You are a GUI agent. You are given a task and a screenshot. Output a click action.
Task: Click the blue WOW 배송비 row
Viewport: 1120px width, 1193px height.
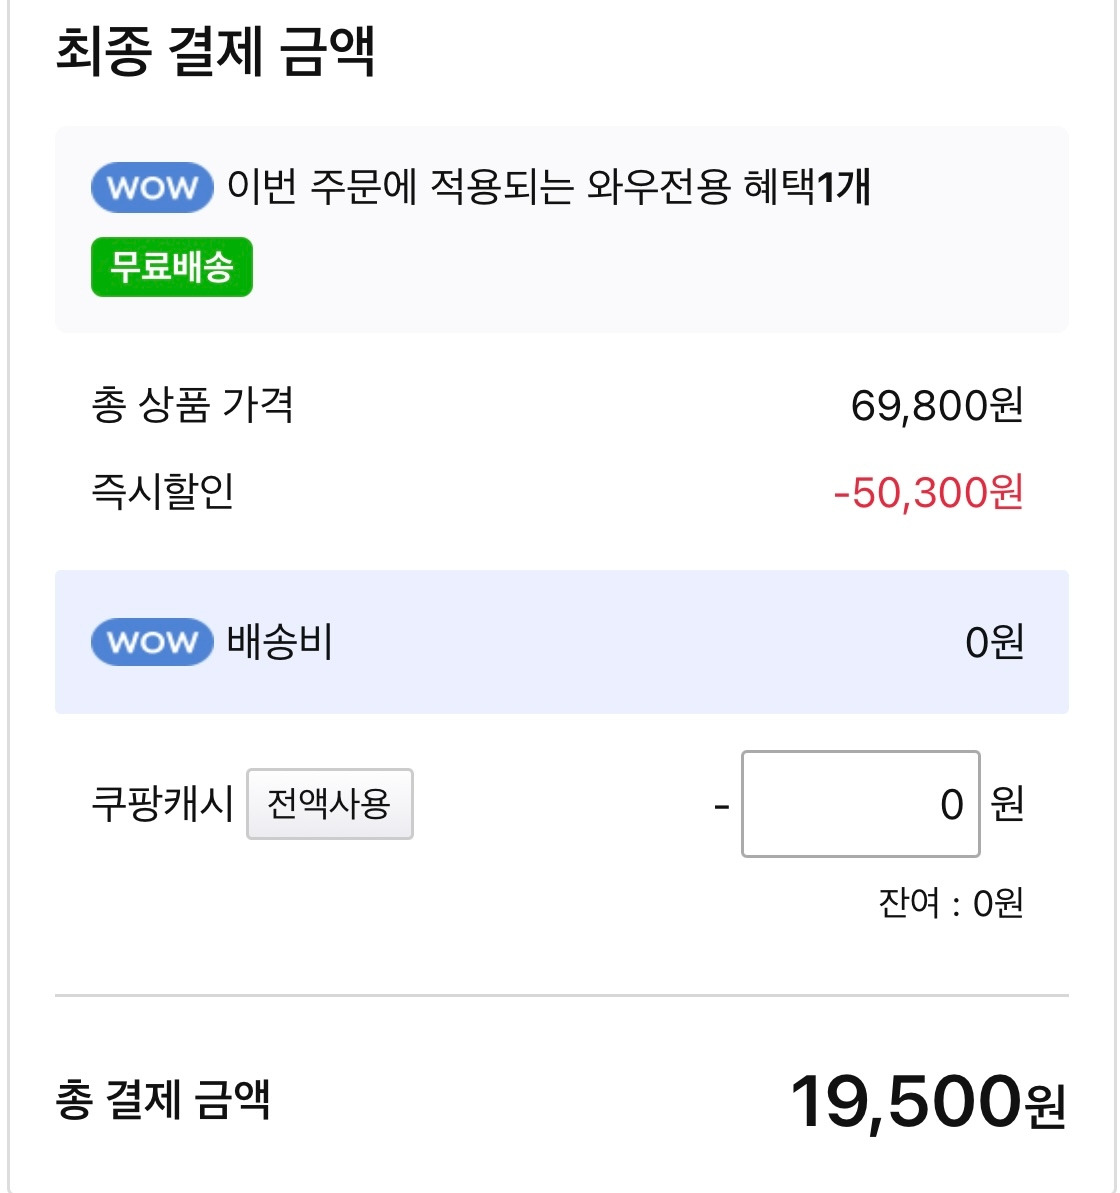tap(600, 642)
